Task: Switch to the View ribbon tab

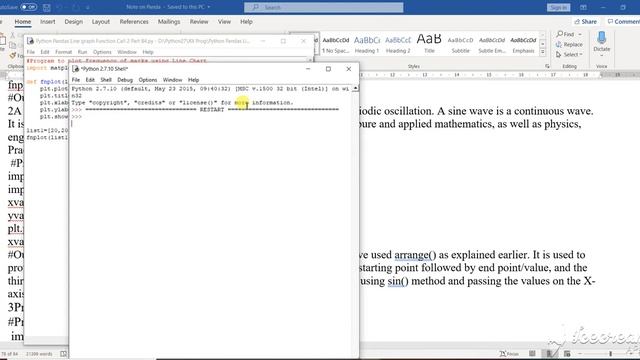Action: coord(224,22)
